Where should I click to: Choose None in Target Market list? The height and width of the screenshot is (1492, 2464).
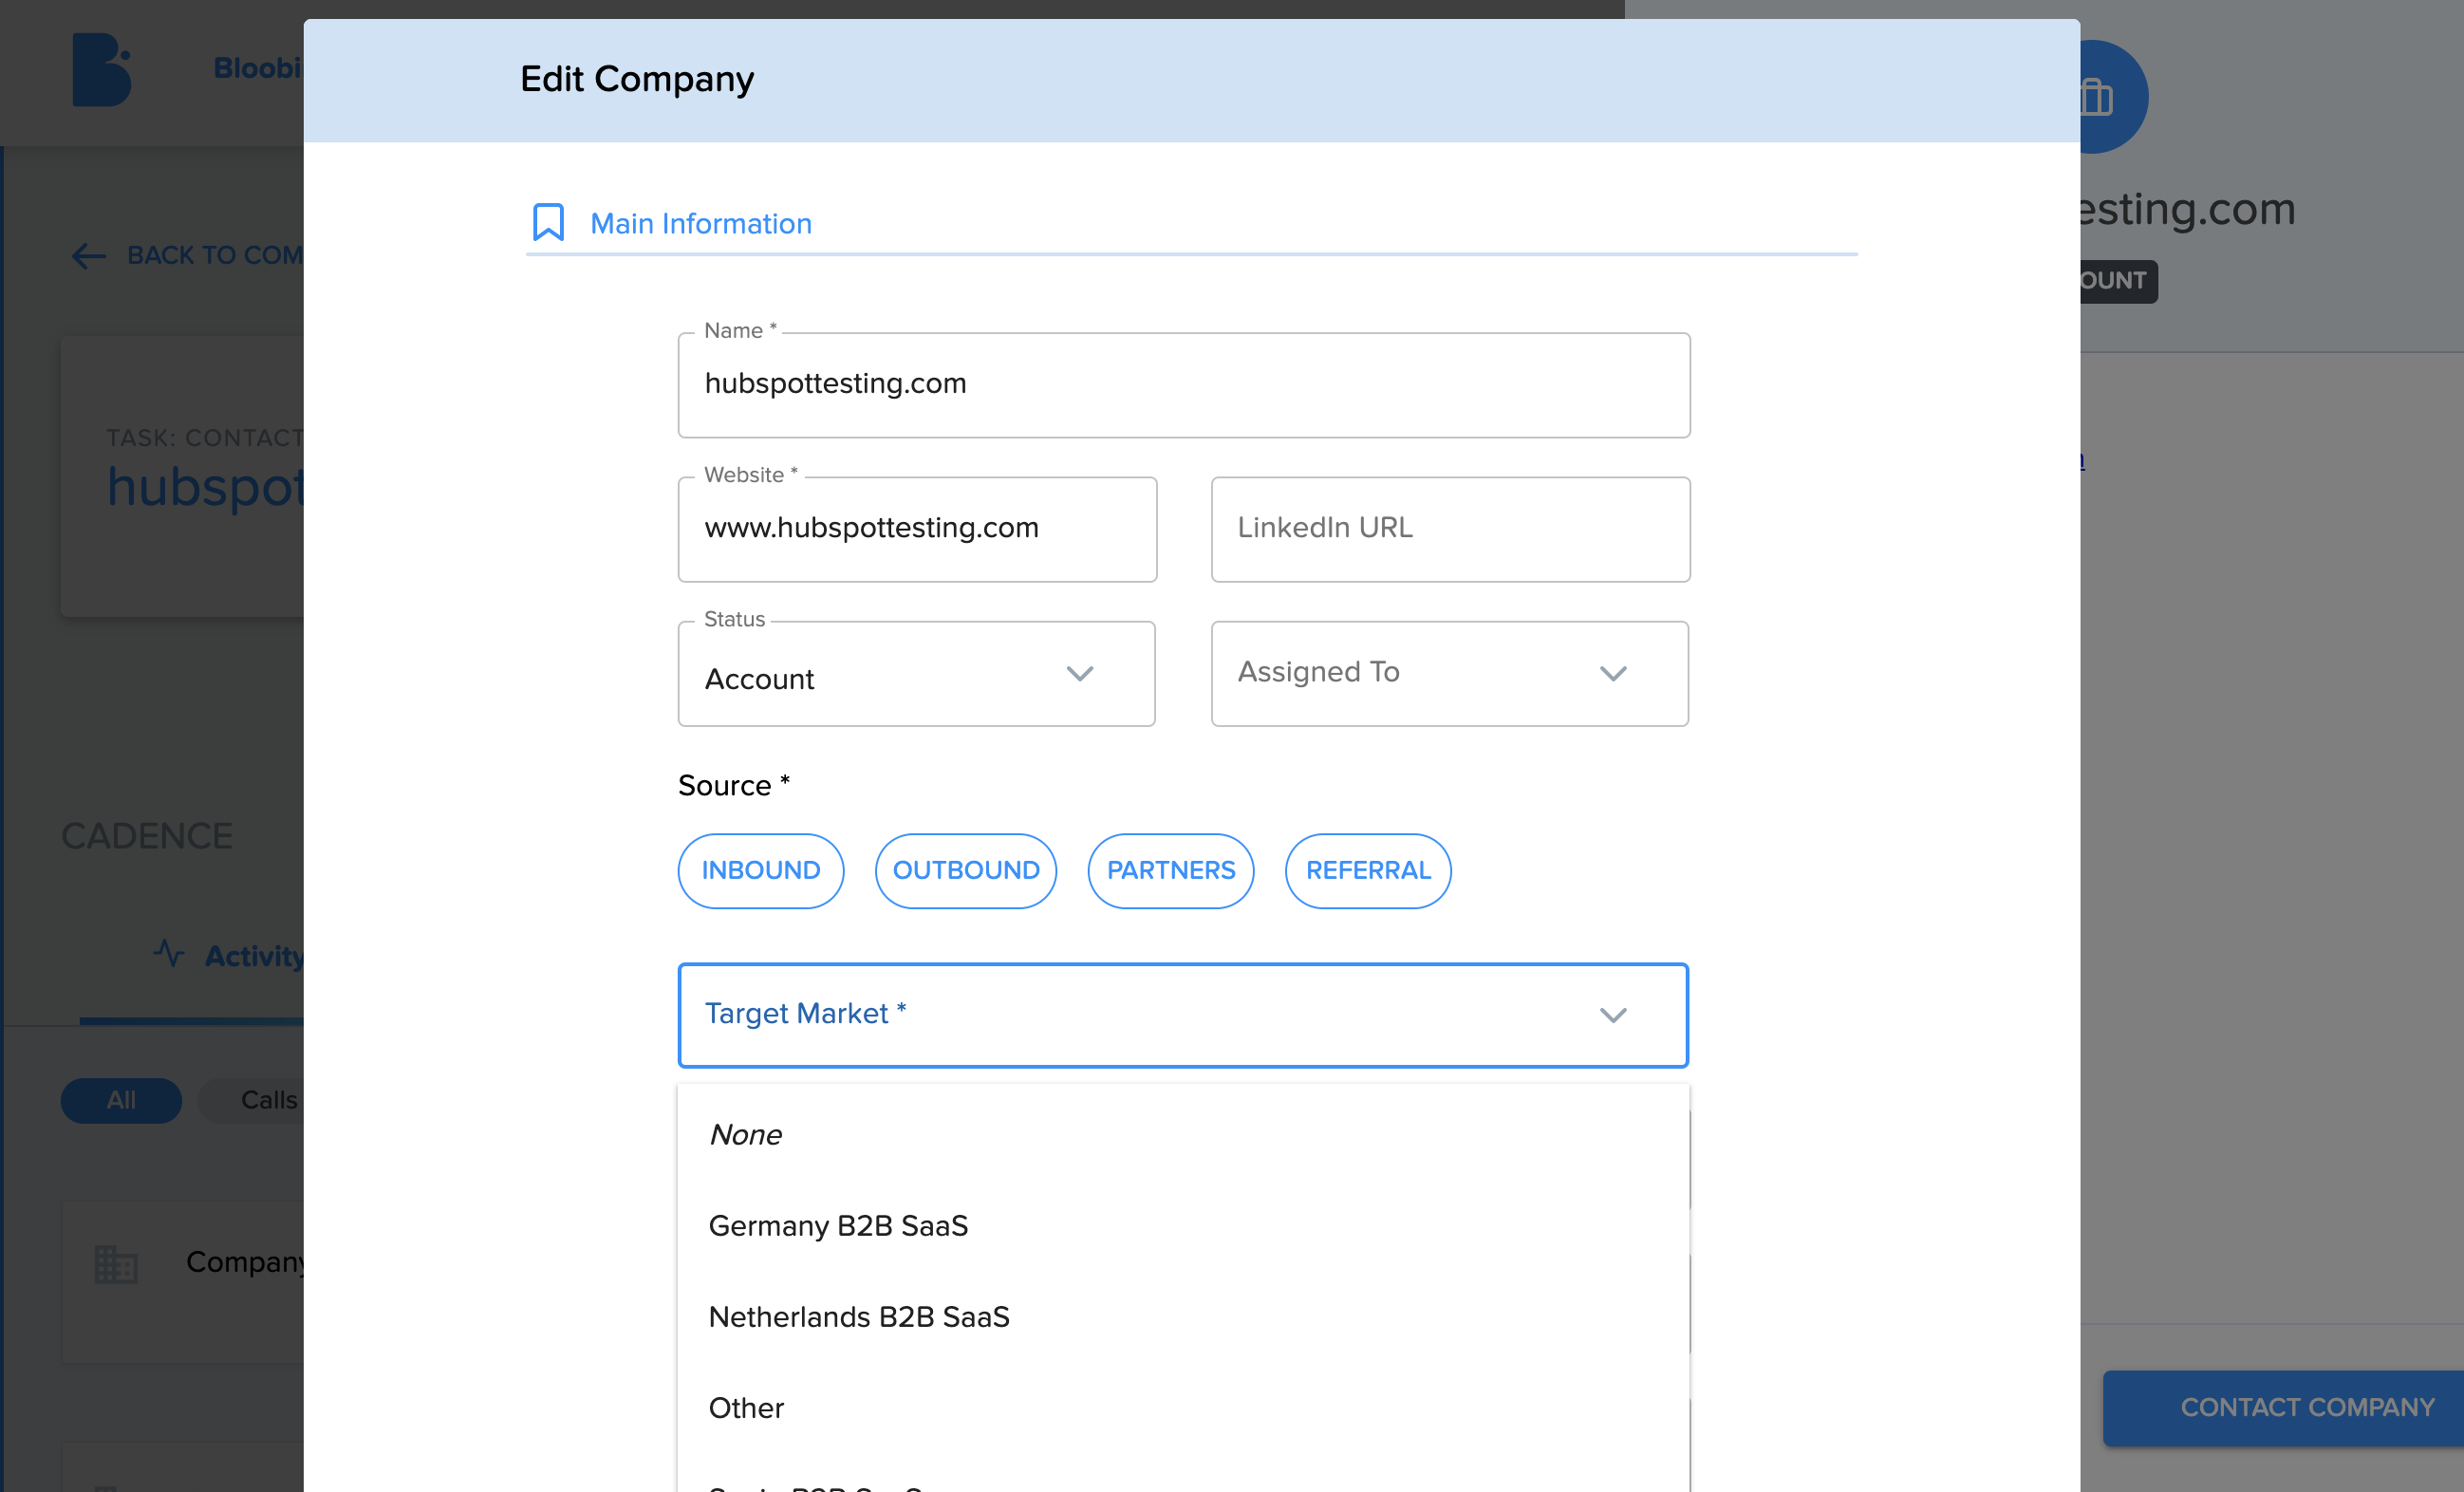click(x=1183, y=1135)
